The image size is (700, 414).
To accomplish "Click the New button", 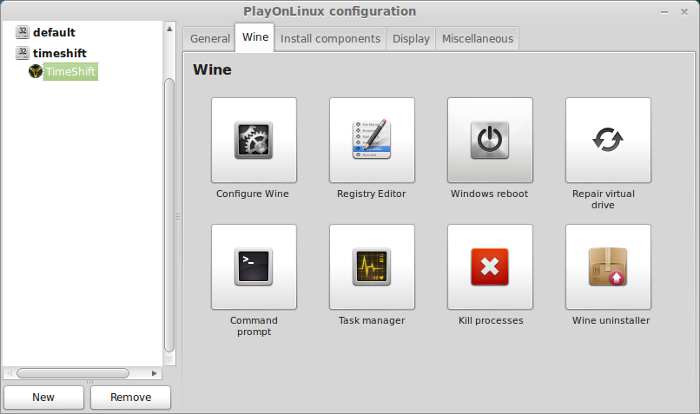I will pyautogui.click(x=43, y=397).
